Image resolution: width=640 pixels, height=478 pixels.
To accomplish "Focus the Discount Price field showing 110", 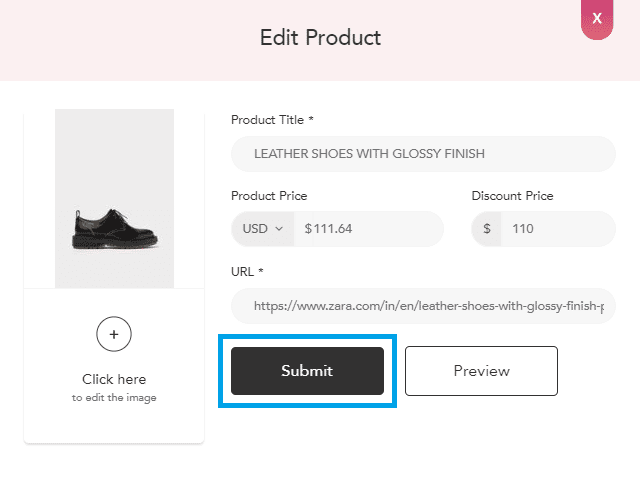I will tap(557, 229).
